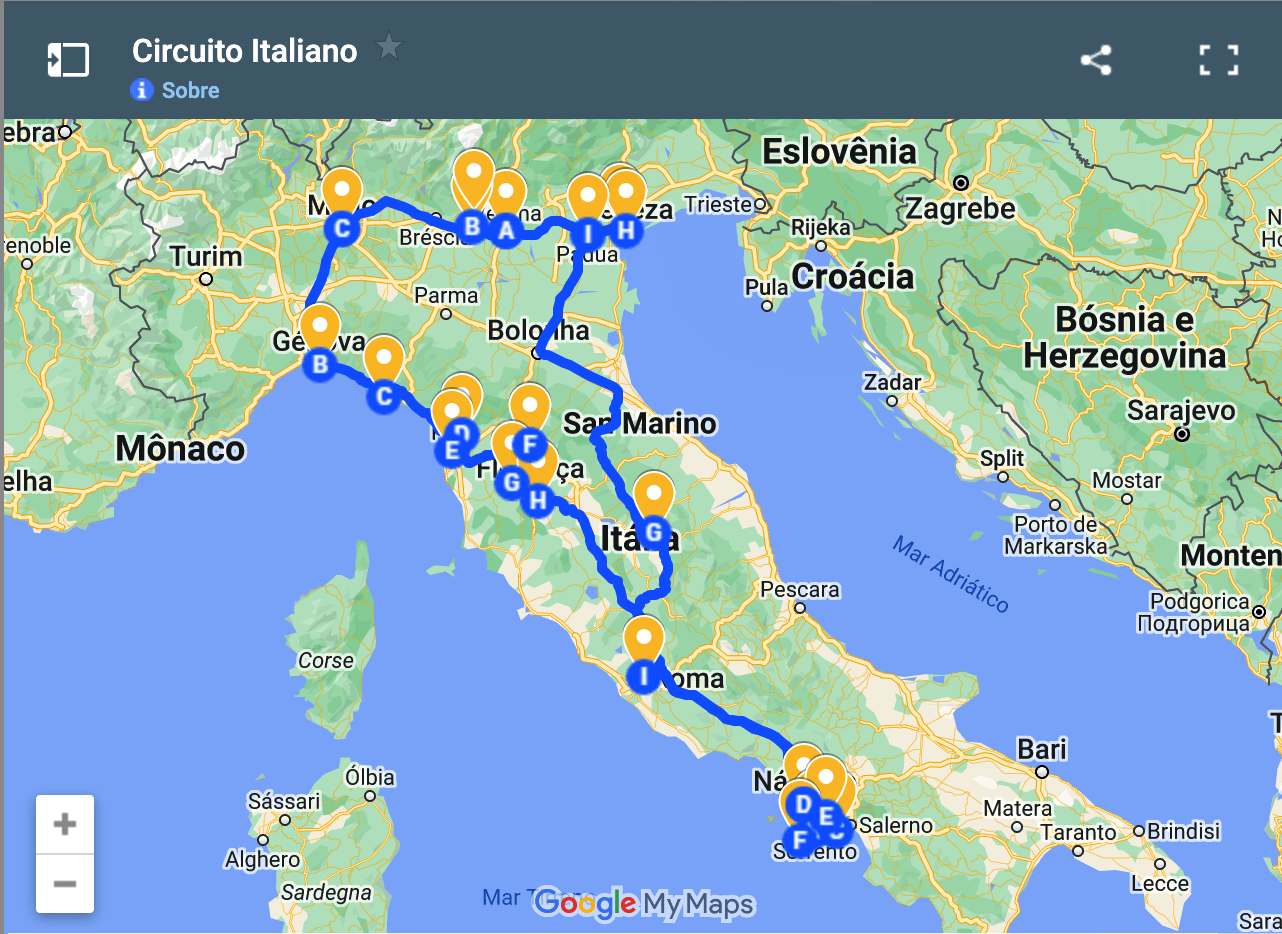Image resolution: width=1282 pixels, height=934 pixels.
Task: Select the yellow pin above Roma marker I
Action: [x=643, y=640]
